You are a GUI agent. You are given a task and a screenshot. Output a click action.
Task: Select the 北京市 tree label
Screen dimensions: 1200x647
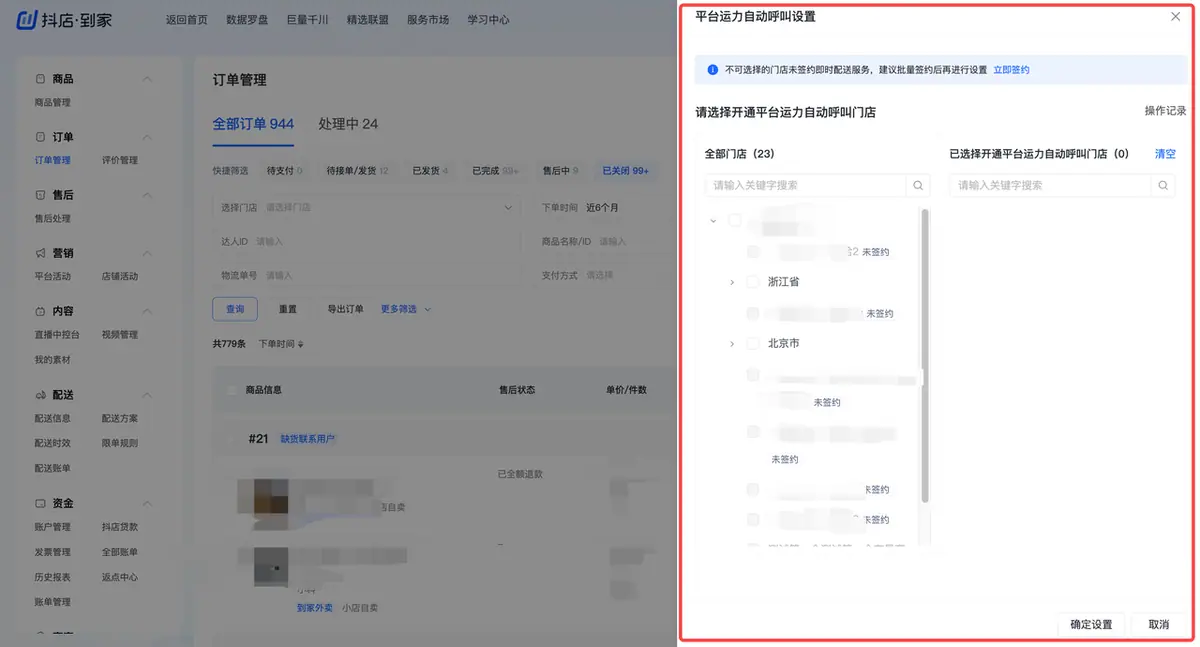pos(783,344)
